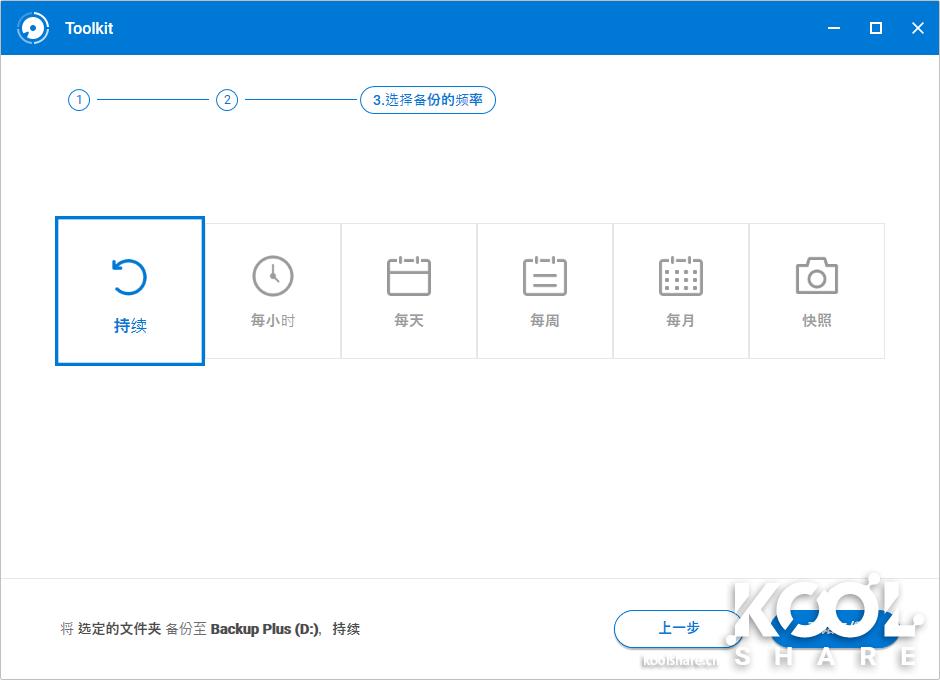
Task: Click the 每小时 label text
Action: click(x=273, y=321)
